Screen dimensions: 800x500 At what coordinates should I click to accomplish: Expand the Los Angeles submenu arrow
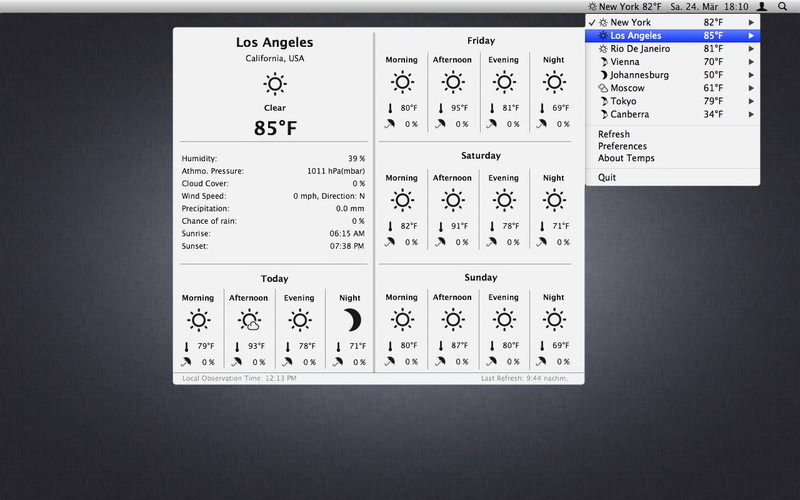coord(751,36)
